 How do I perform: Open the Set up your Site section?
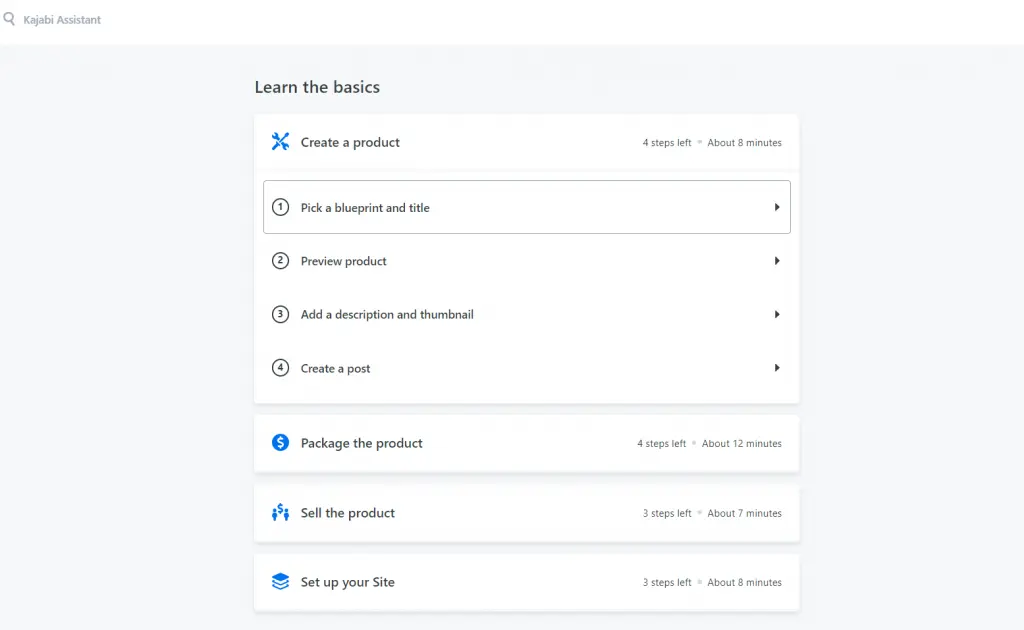348,582
